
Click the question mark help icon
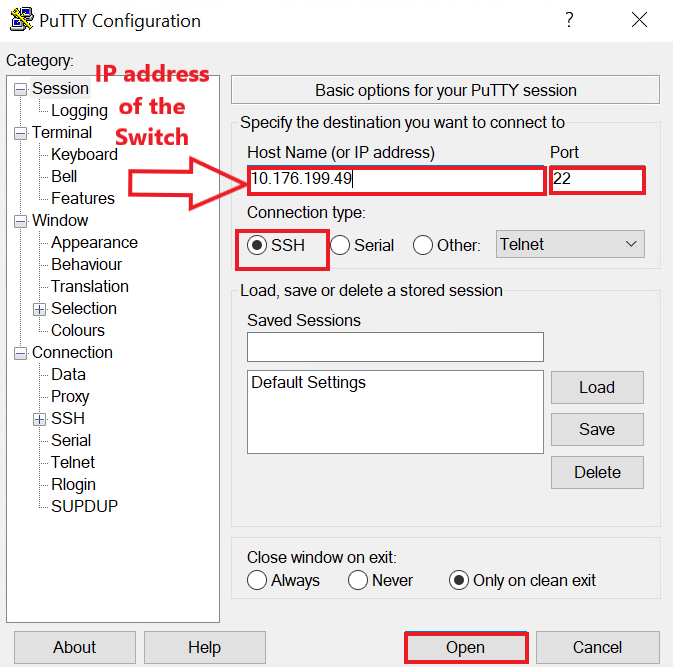tap(569, 20)
